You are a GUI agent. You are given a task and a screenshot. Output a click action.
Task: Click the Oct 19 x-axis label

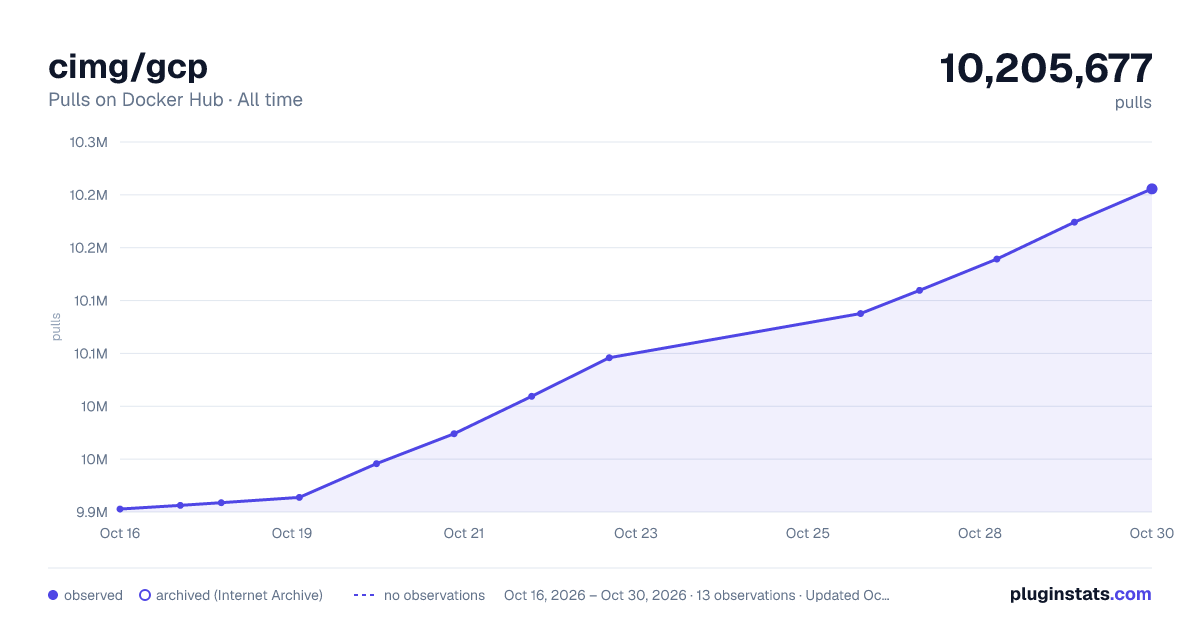click(x=292, y=533)
